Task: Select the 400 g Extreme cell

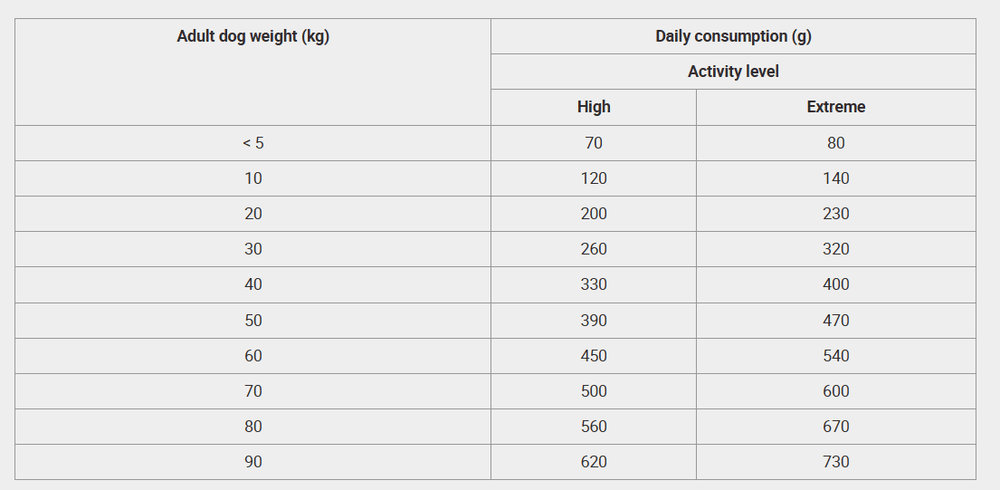Action: click(836, 285)
